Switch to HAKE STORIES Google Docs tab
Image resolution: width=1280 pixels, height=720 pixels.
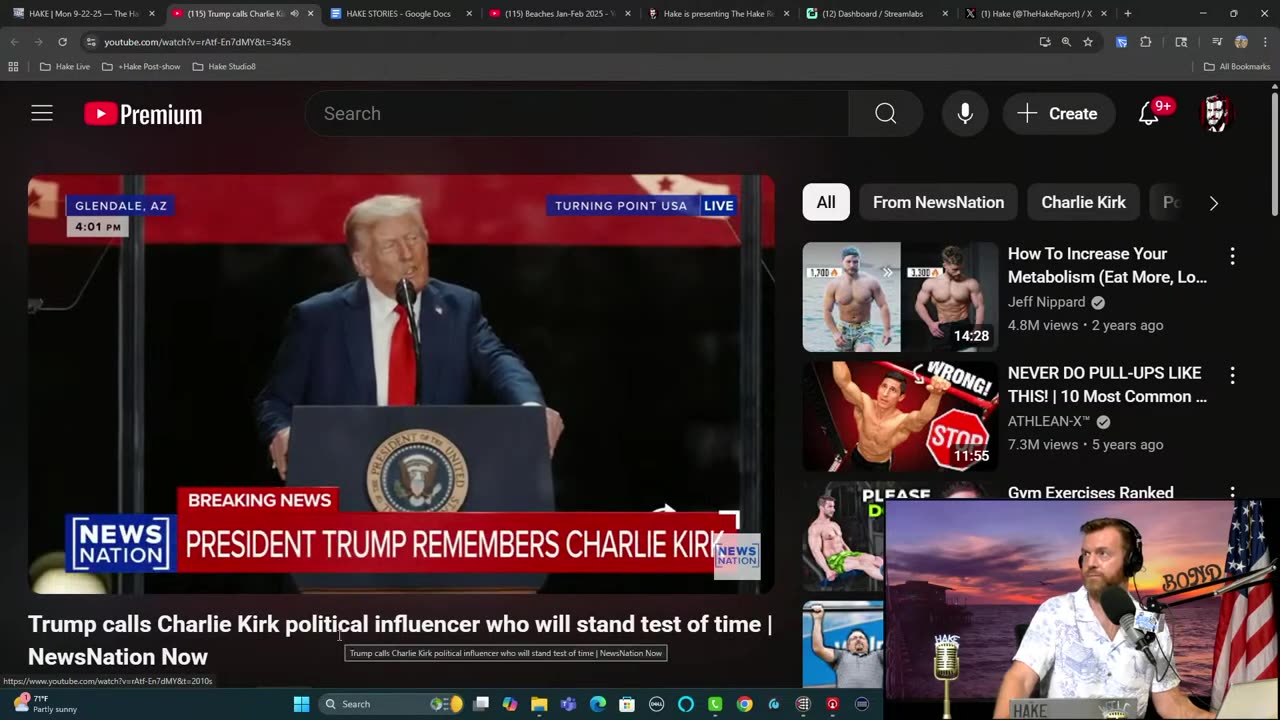point(400,14)
